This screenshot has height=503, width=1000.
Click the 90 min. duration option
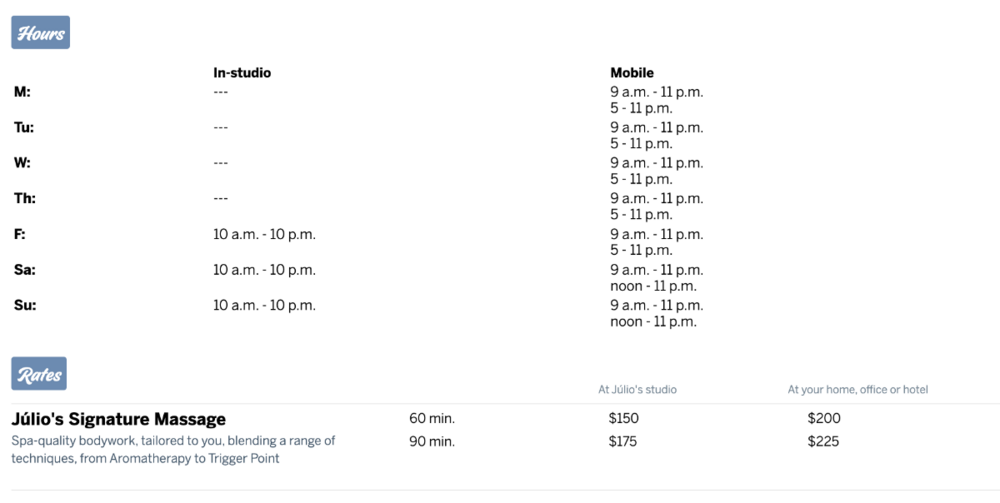coord(432,442)
